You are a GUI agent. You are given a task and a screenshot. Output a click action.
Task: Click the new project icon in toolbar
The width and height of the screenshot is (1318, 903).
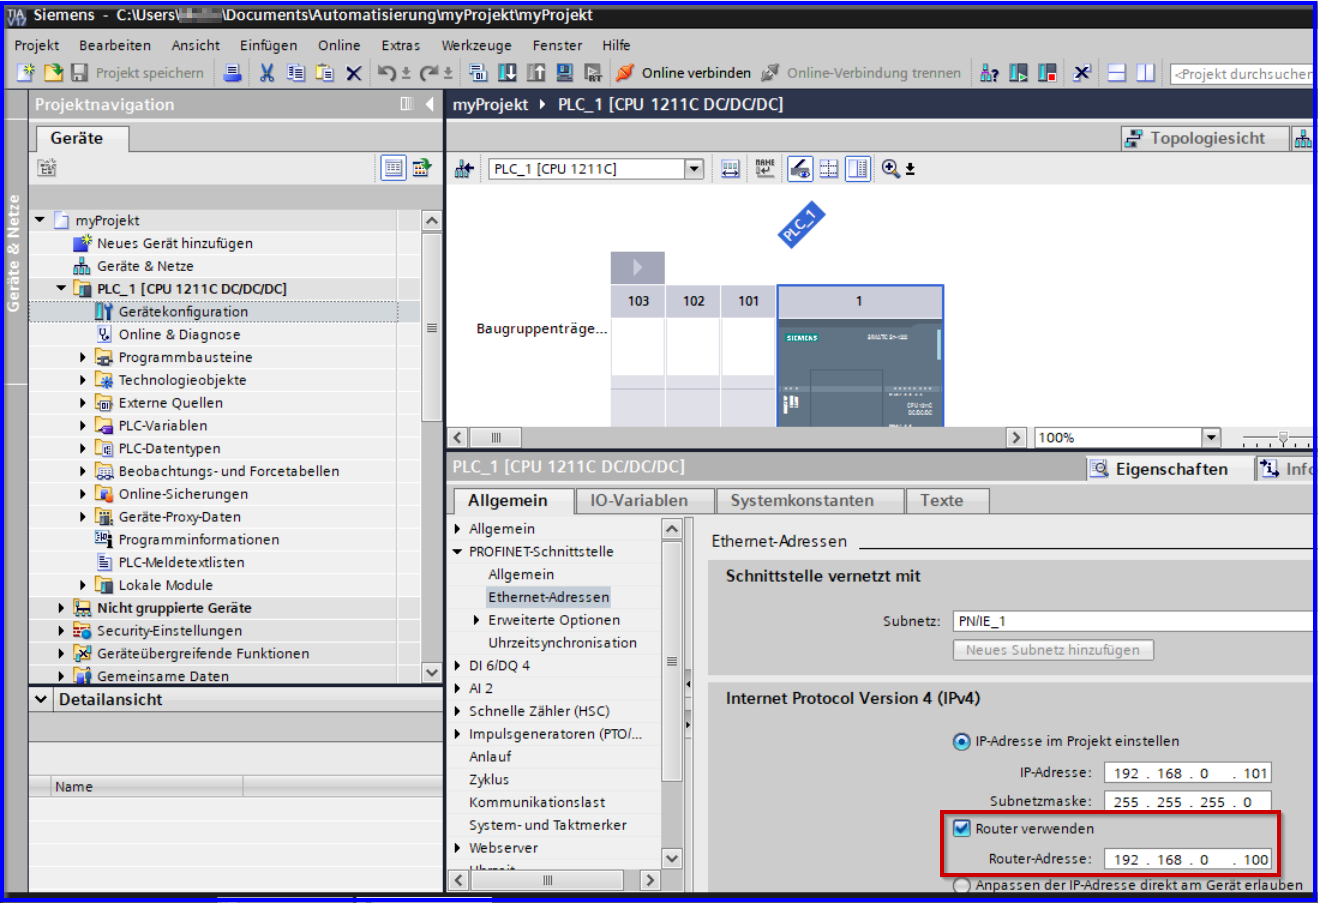click(x=26, y=73)
